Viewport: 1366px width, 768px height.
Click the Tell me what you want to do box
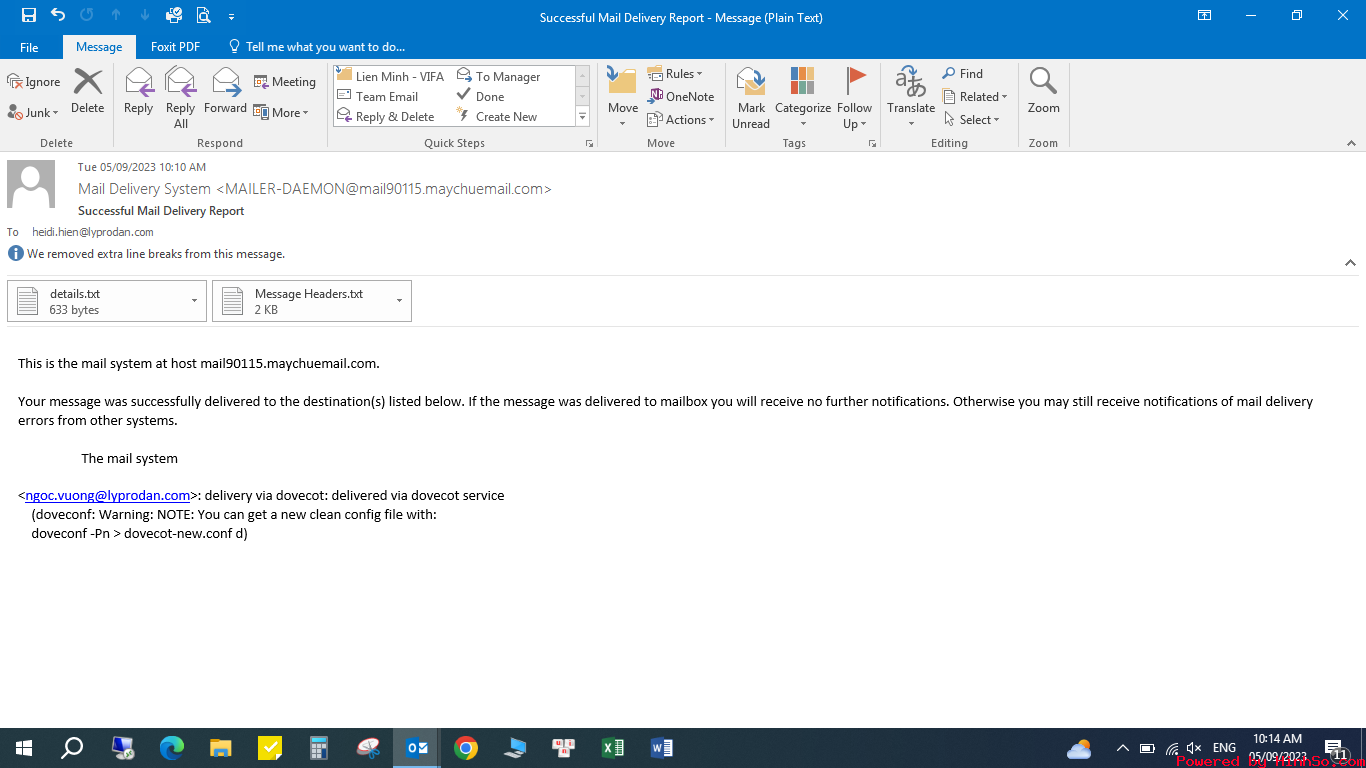317,47
